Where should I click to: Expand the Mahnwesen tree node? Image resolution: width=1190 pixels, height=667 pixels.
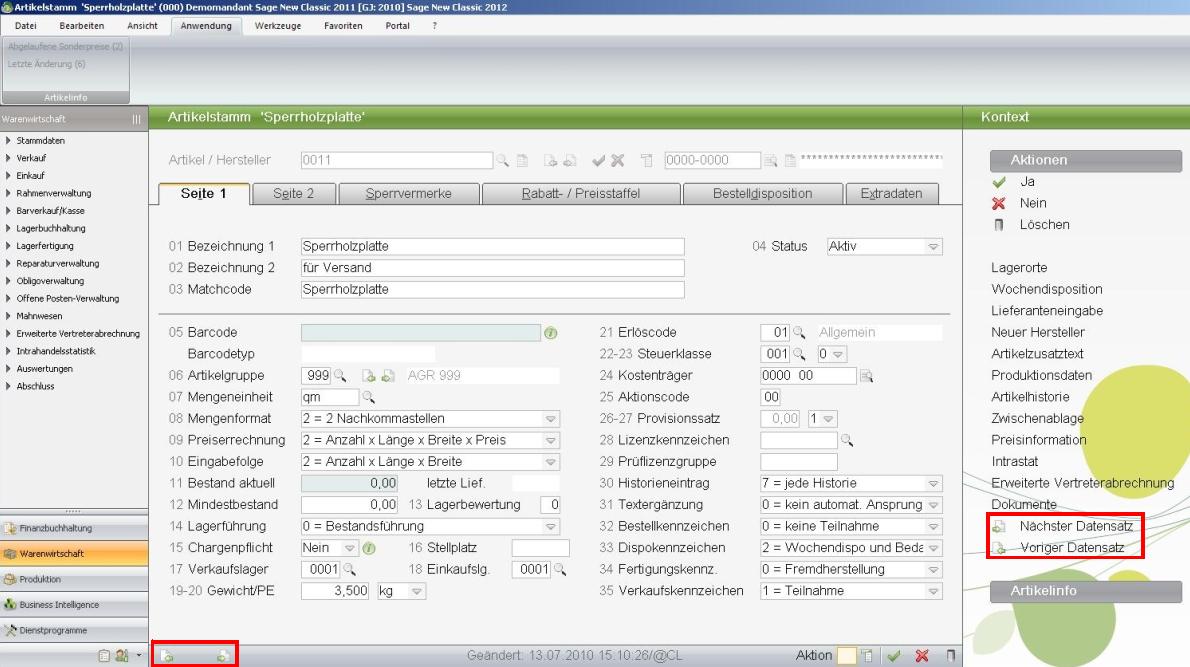[x=8, y=316]
